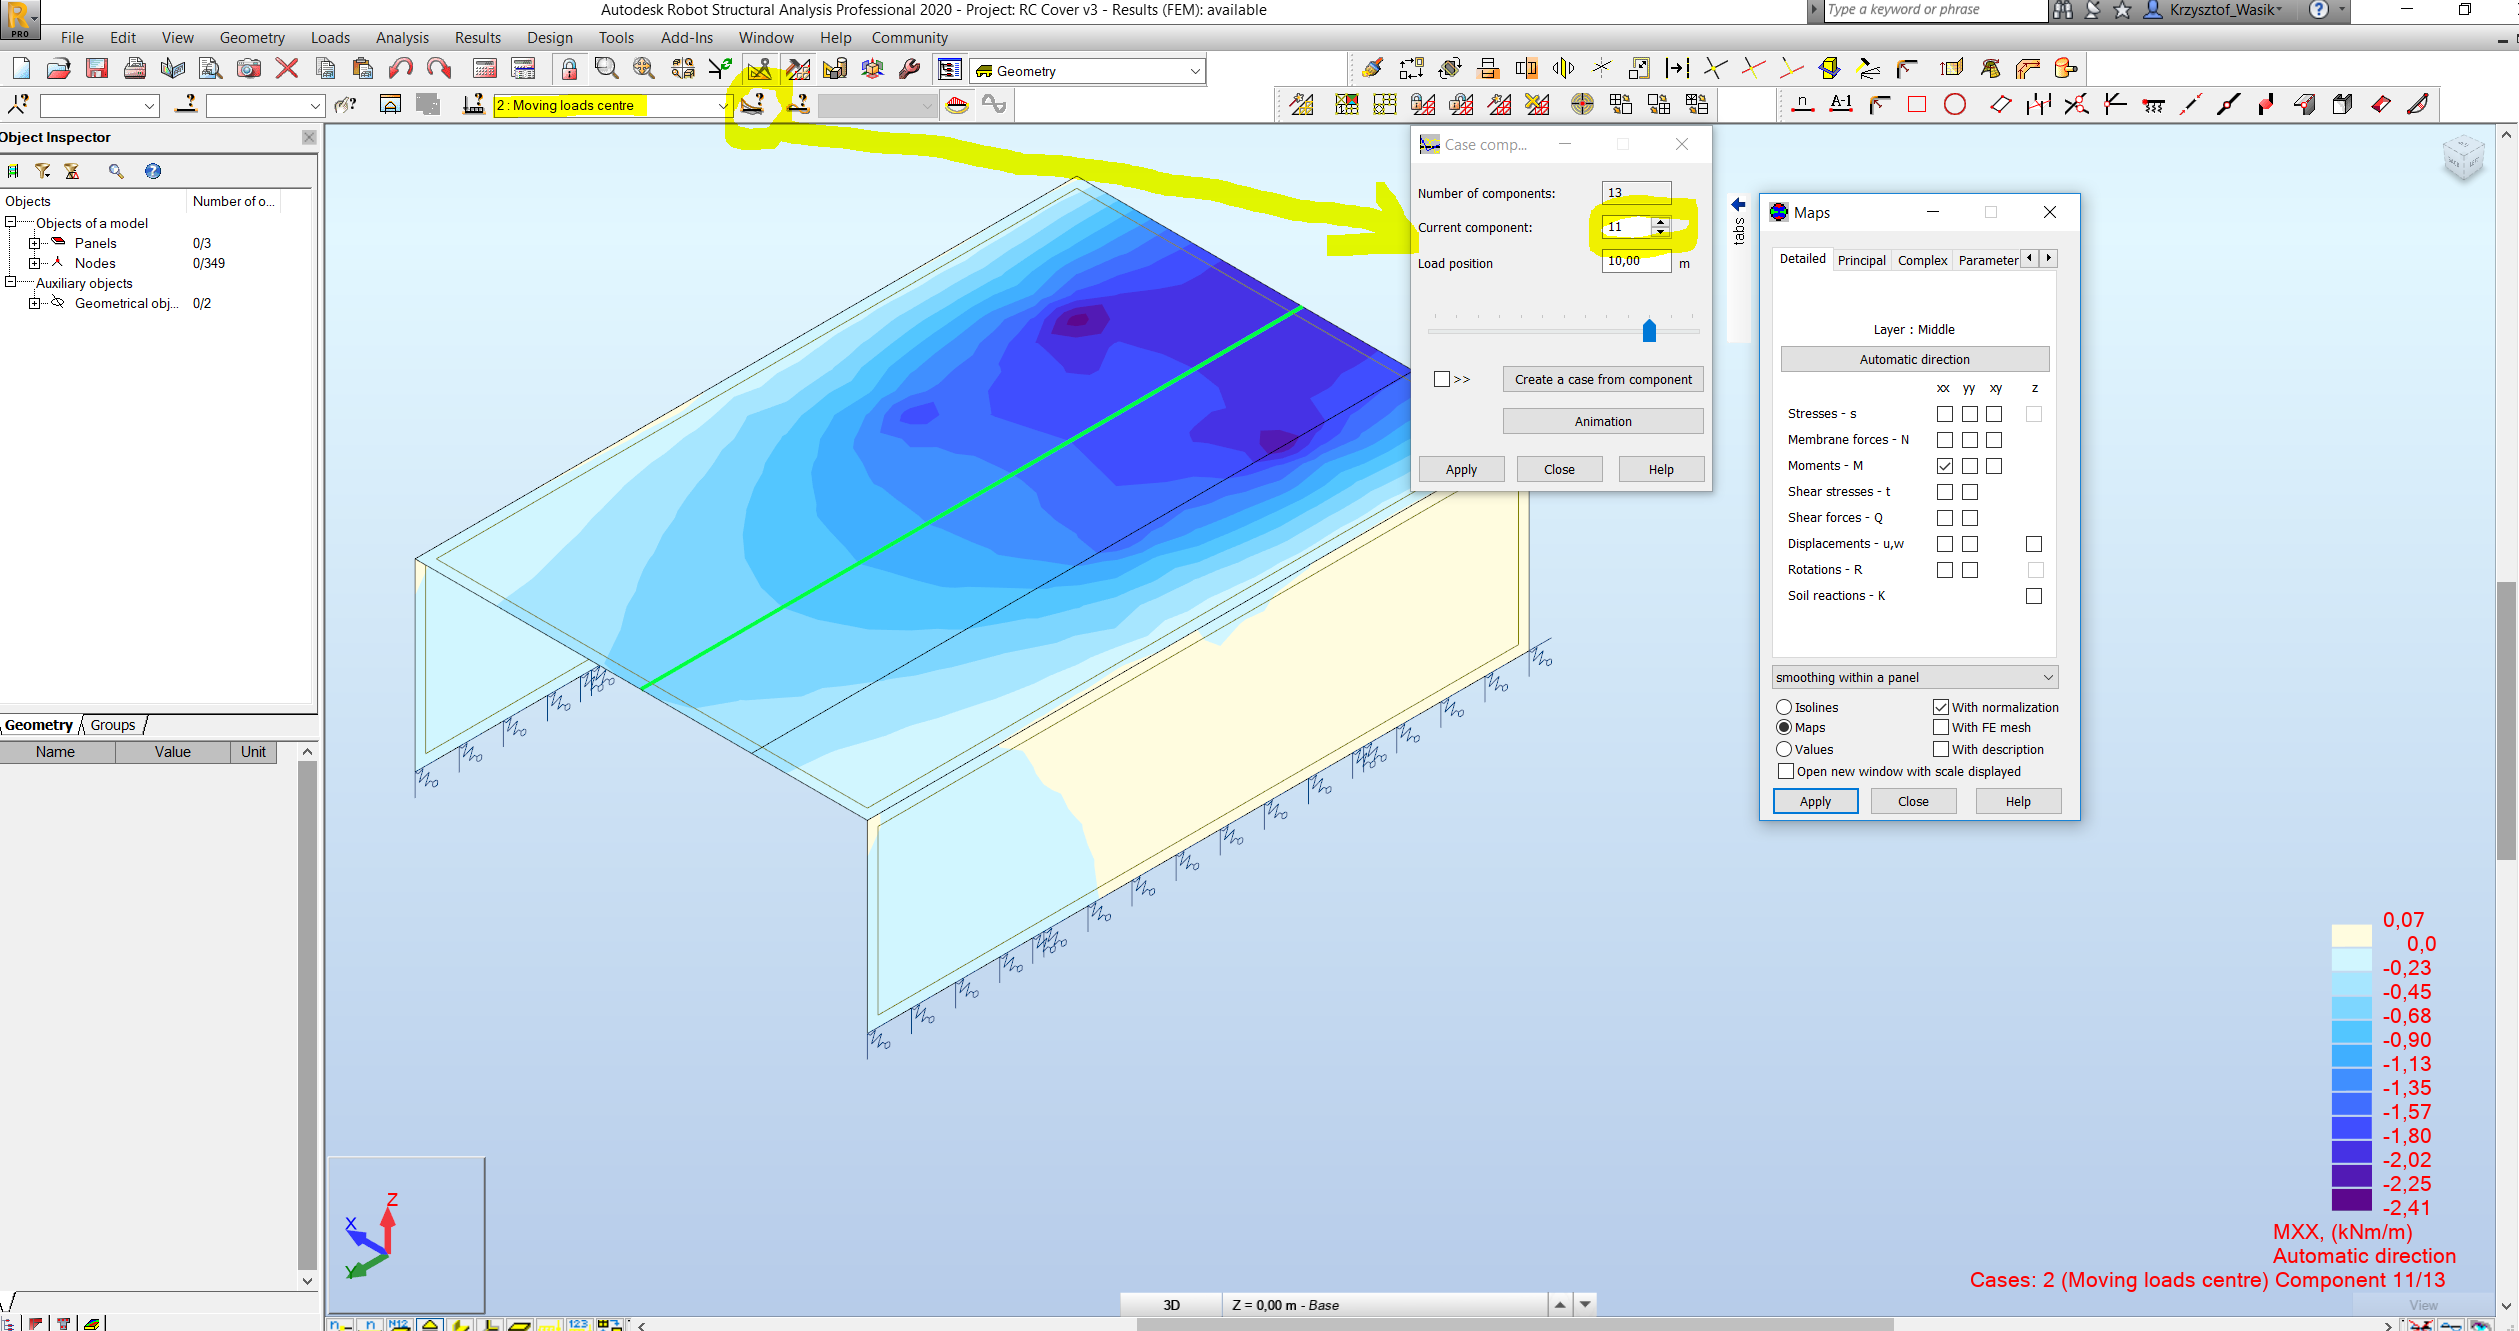Click the red delete X icon
Image resolution: width=2519 pixels, height=1331 pixels.
point(287,69)
